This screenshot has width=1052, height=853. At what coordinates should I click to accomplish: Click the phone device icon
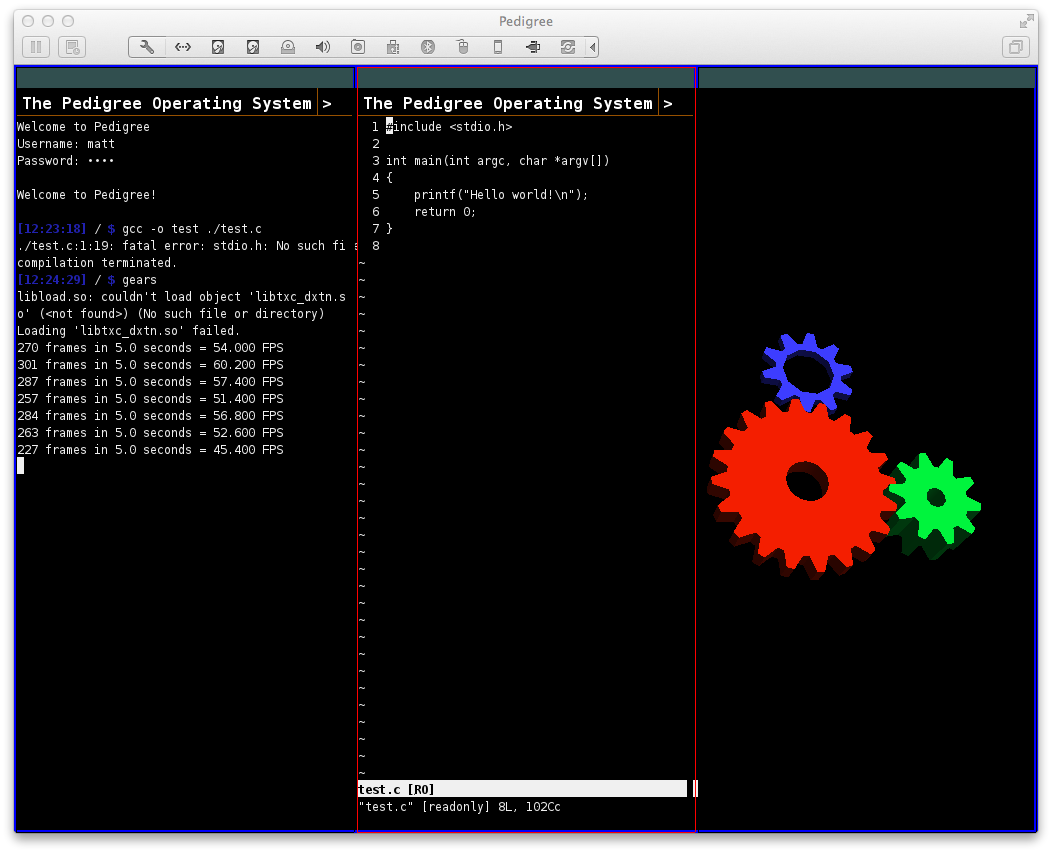tap(498, 47)
